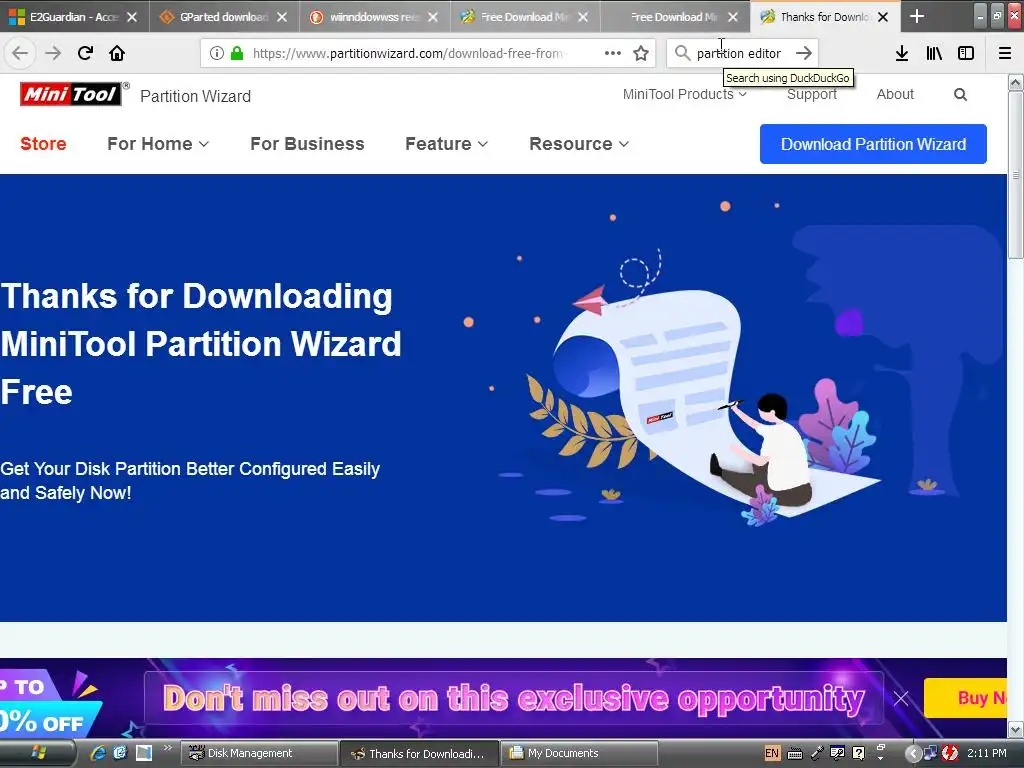The width and height of the screenshot is (1024, 768).
Task: Open page actions three-dot menu
Action: tap(613, 54)
